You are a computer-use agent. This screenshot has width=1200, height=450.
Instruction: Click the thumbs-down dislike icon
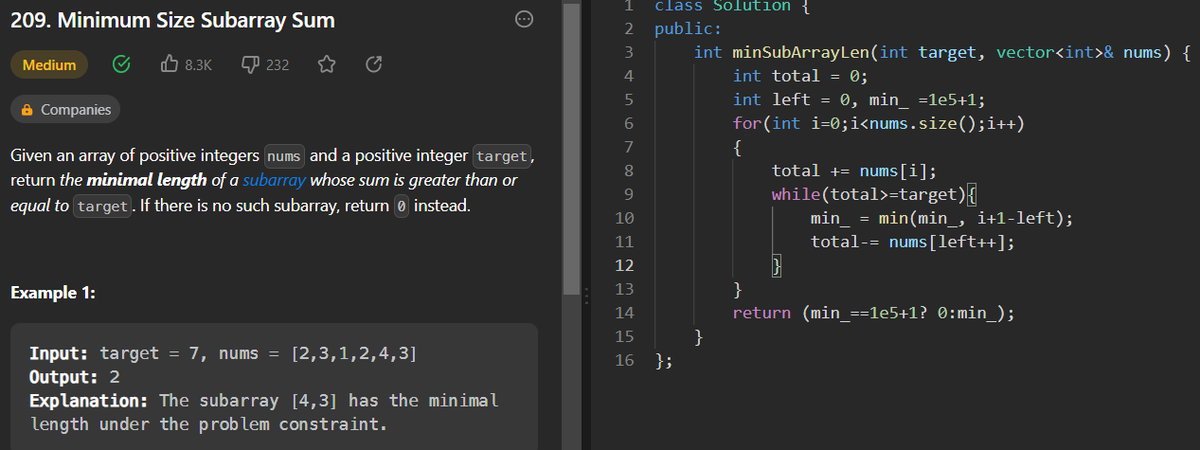(x=252, y=65)
